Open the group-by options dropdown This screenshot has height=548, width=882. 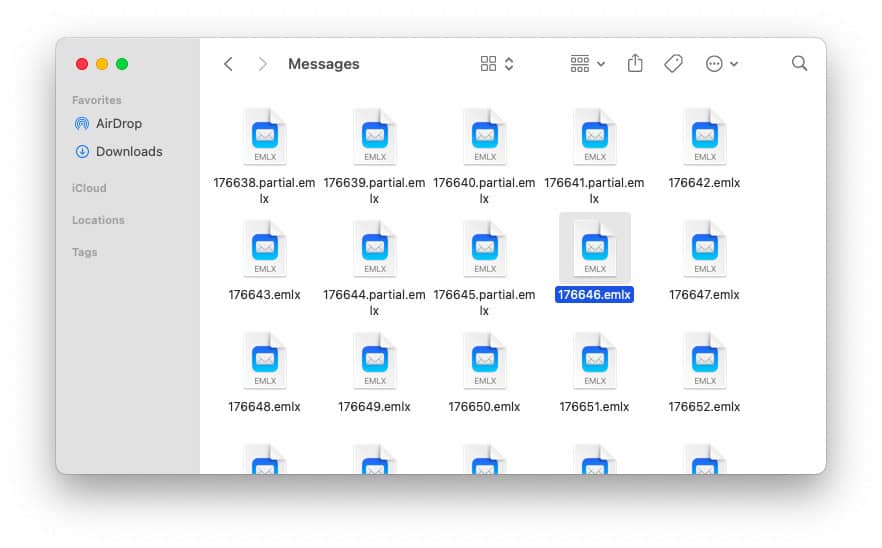coord(587,64)
